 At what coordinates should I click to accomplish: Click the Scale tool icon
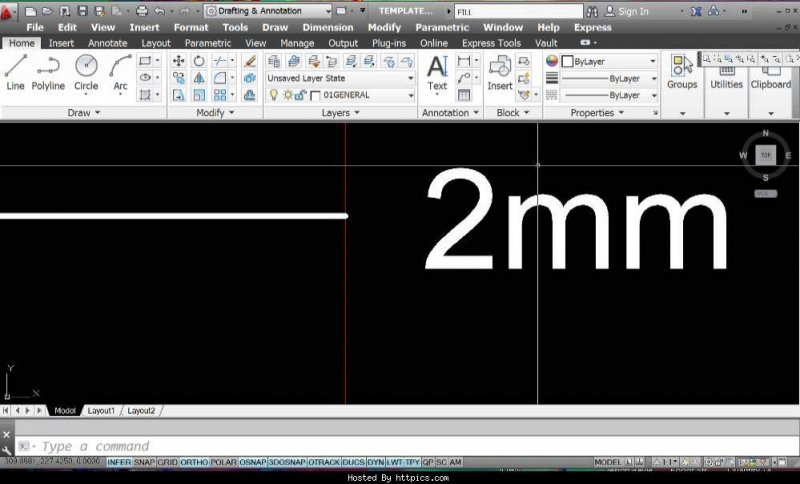point(198,95)
